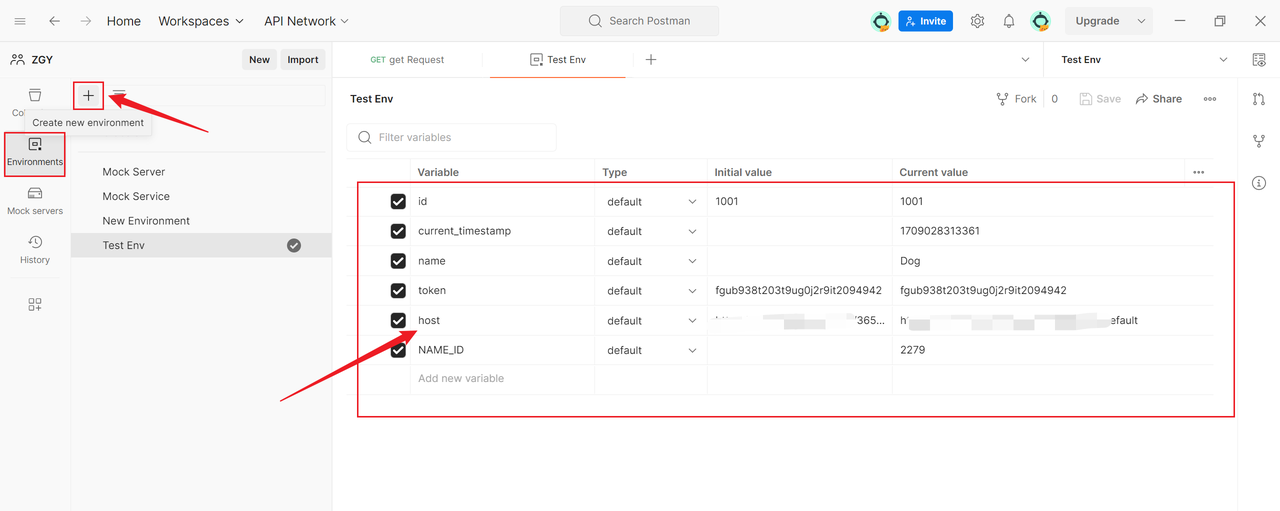Screen dimensions: 1280x511
Task: Open the Upgrade dropdown arrow
Action: click(1141, 21)
